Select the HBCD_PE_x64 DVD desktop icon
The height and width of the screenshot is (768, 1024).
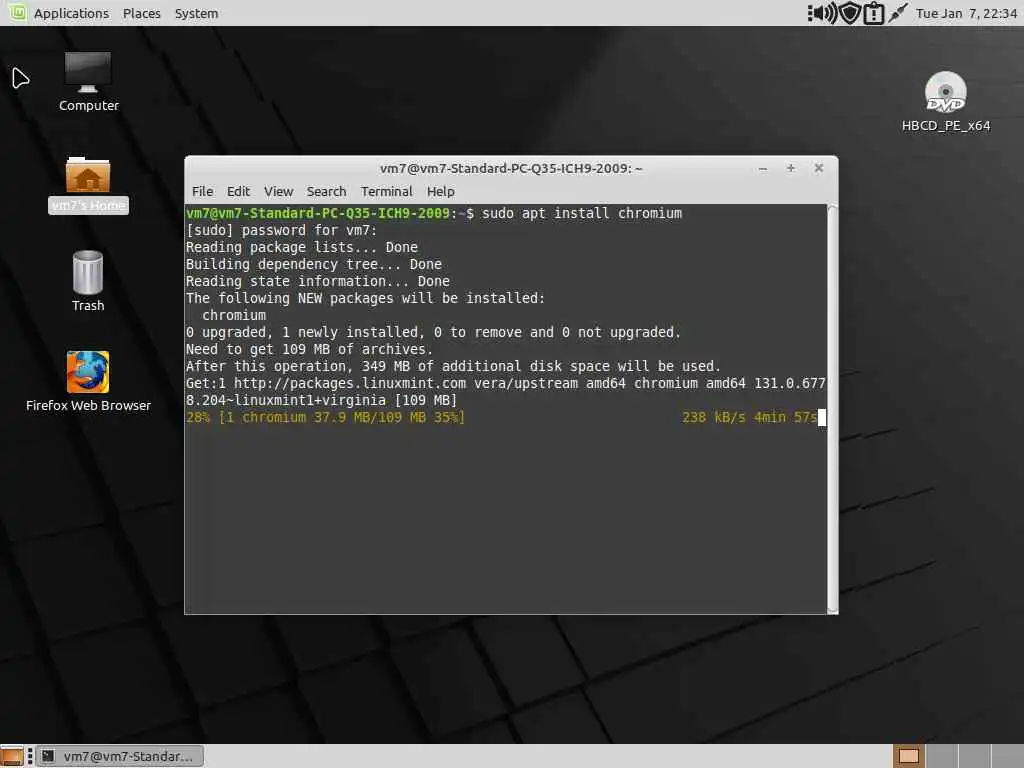click(x=946, y=102)
